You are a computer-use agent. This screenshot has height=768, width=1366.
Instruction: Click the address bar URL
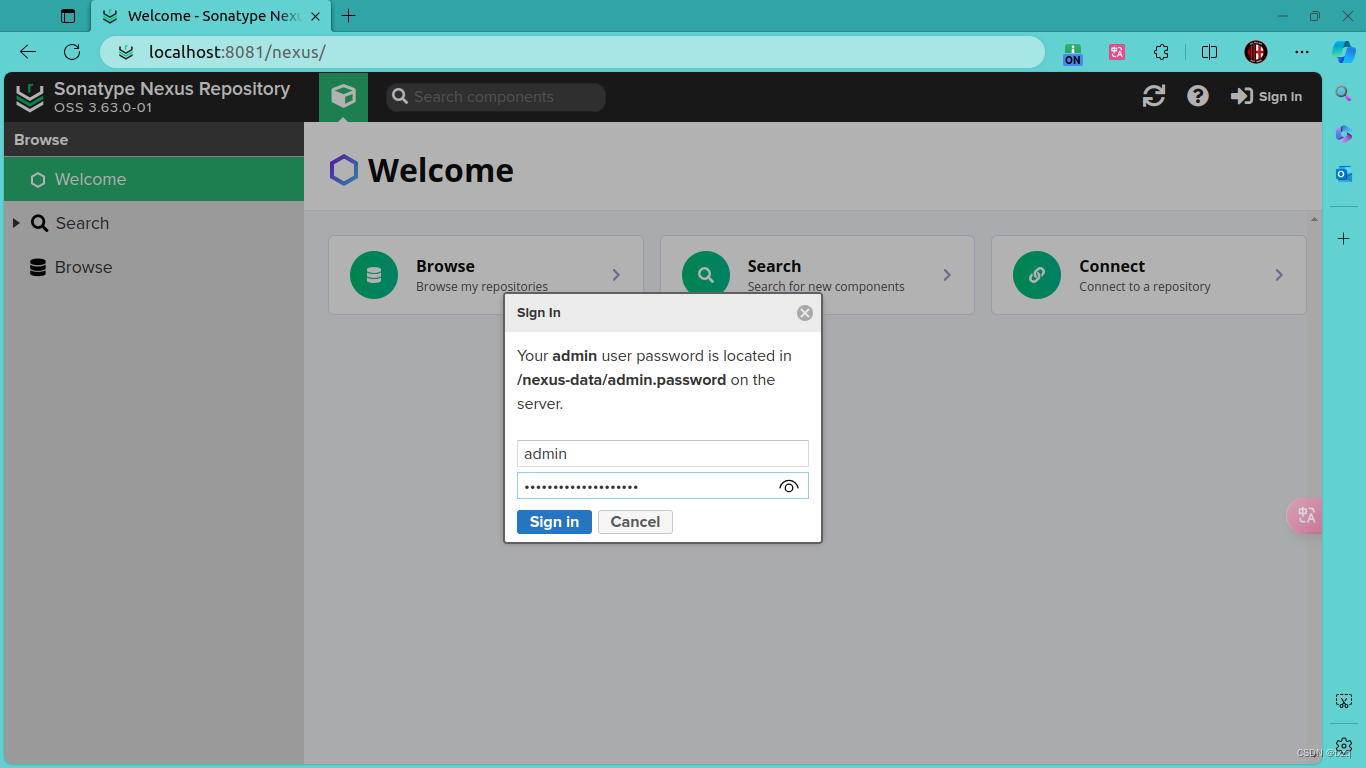237,52
